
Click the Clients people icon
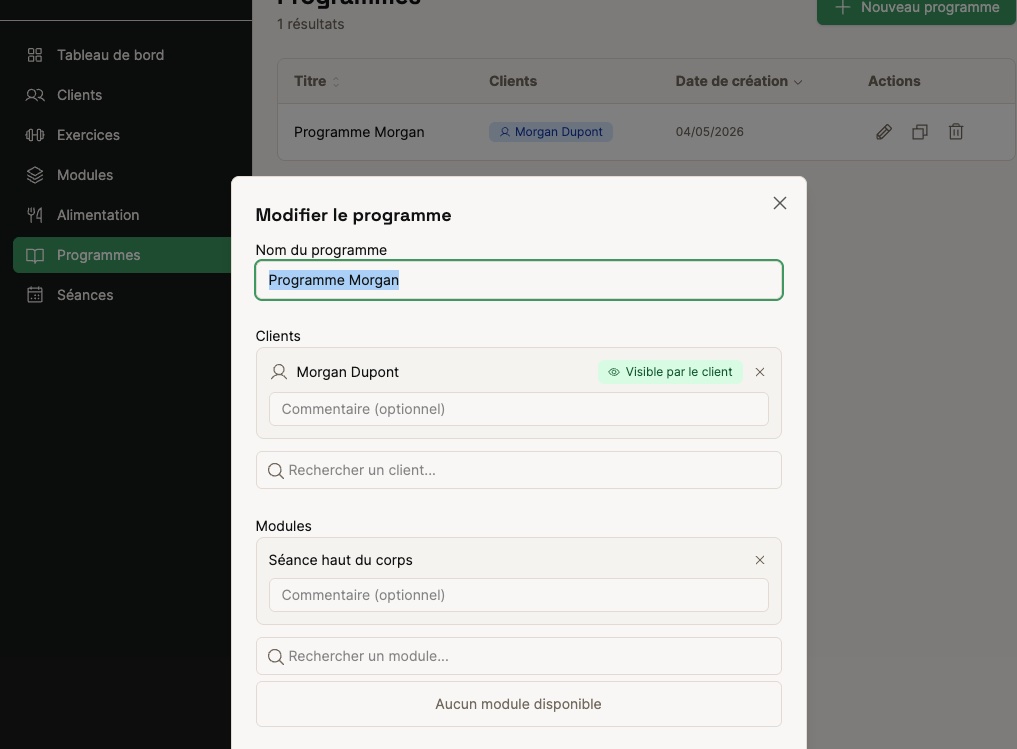(x=35, y=95)
